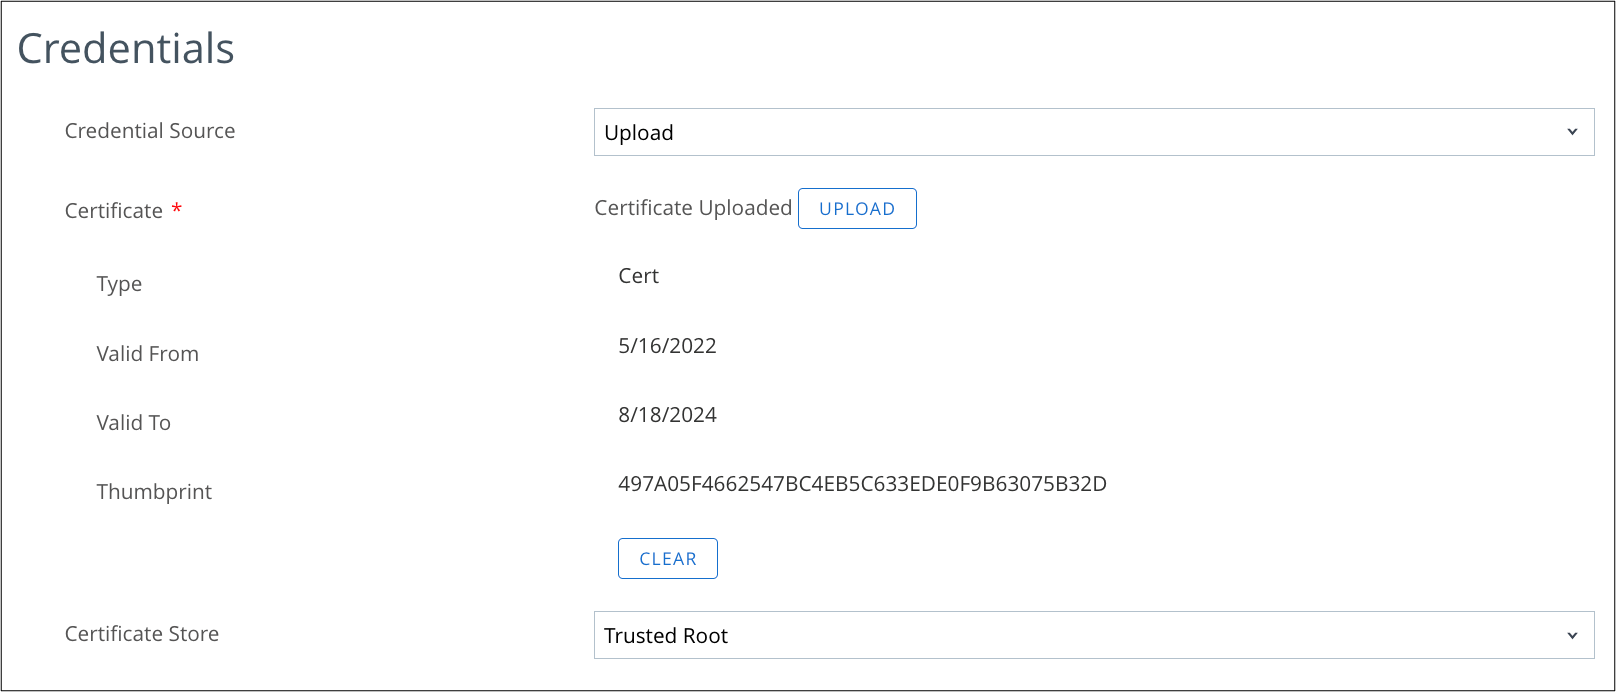Click the Valid To label
The width and height of the screenshot is (1616, 692).
click(x=133, y=423)
